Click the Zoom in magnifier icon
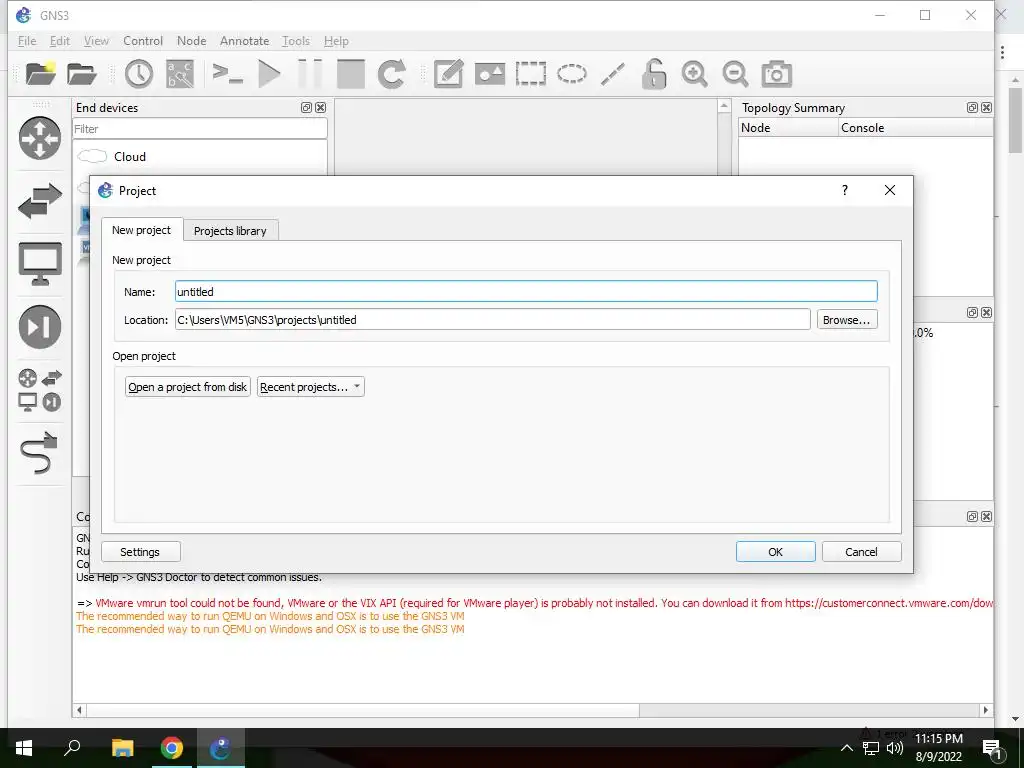The width and height of the screenshot is (1024, 768). point(694,73)
